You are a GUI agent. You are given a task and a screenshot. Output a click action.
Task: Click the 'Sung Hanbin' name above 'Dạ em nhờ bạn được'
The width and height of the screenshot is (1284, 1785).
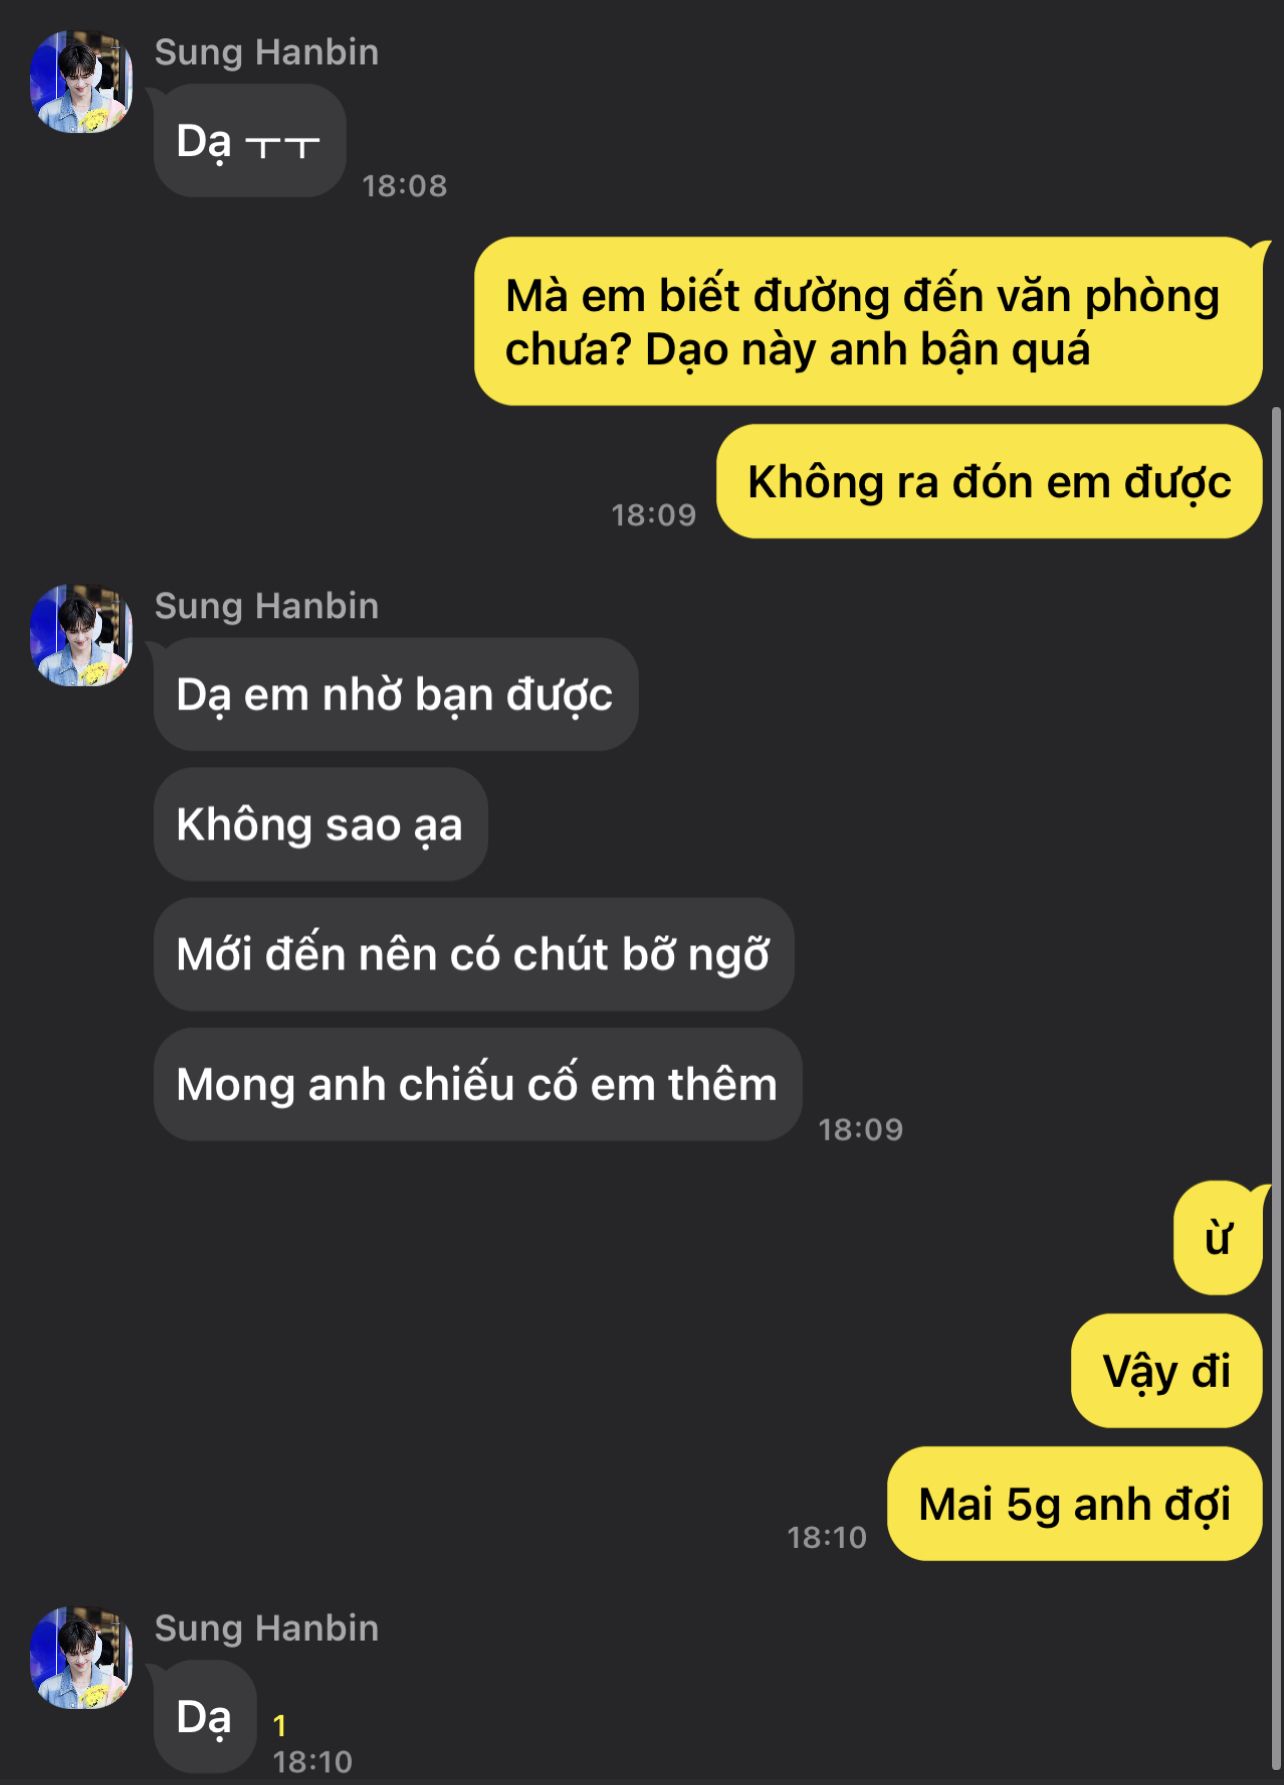point(267,606)
